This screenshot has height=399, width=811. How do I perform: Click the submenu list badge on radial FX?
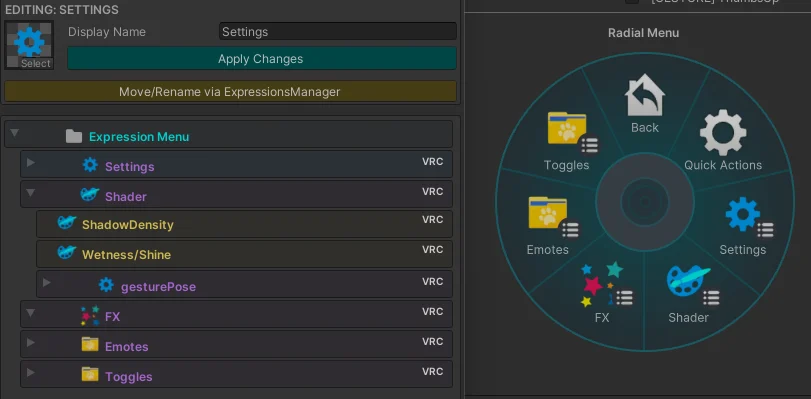624,298
